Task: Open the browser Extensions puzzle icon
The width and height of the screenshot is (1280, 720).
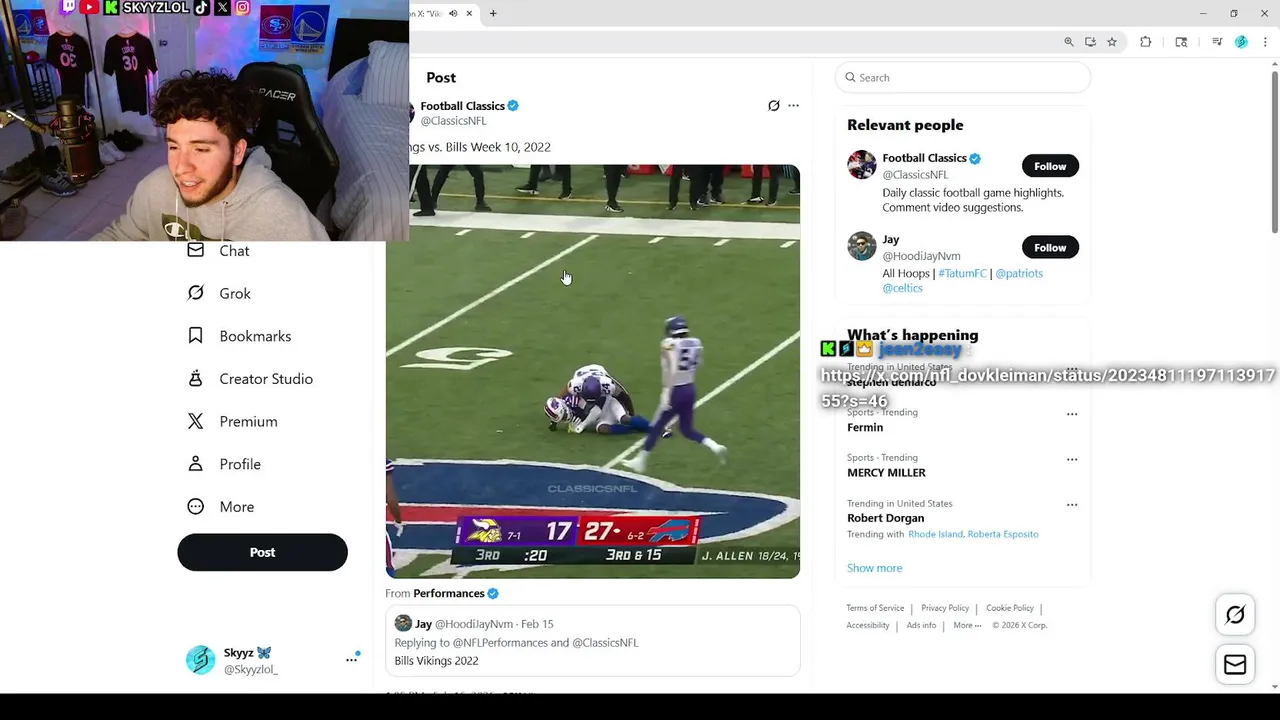Action: pyautogui.click(x=1146, y=42)
